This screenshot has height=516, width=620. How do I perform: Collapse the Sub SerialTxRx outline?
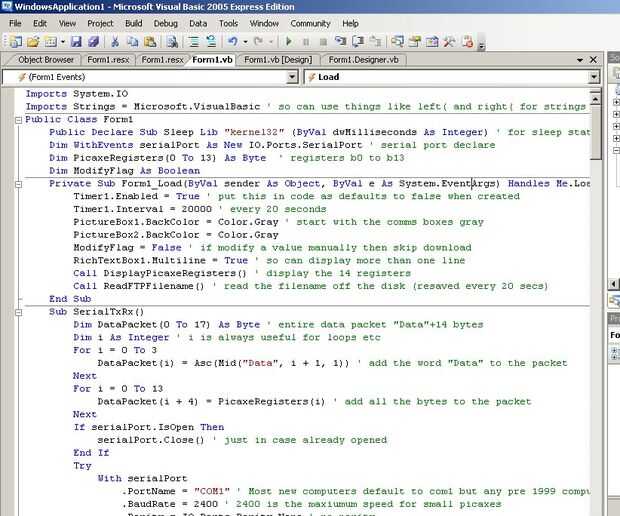tap(18, 312)
